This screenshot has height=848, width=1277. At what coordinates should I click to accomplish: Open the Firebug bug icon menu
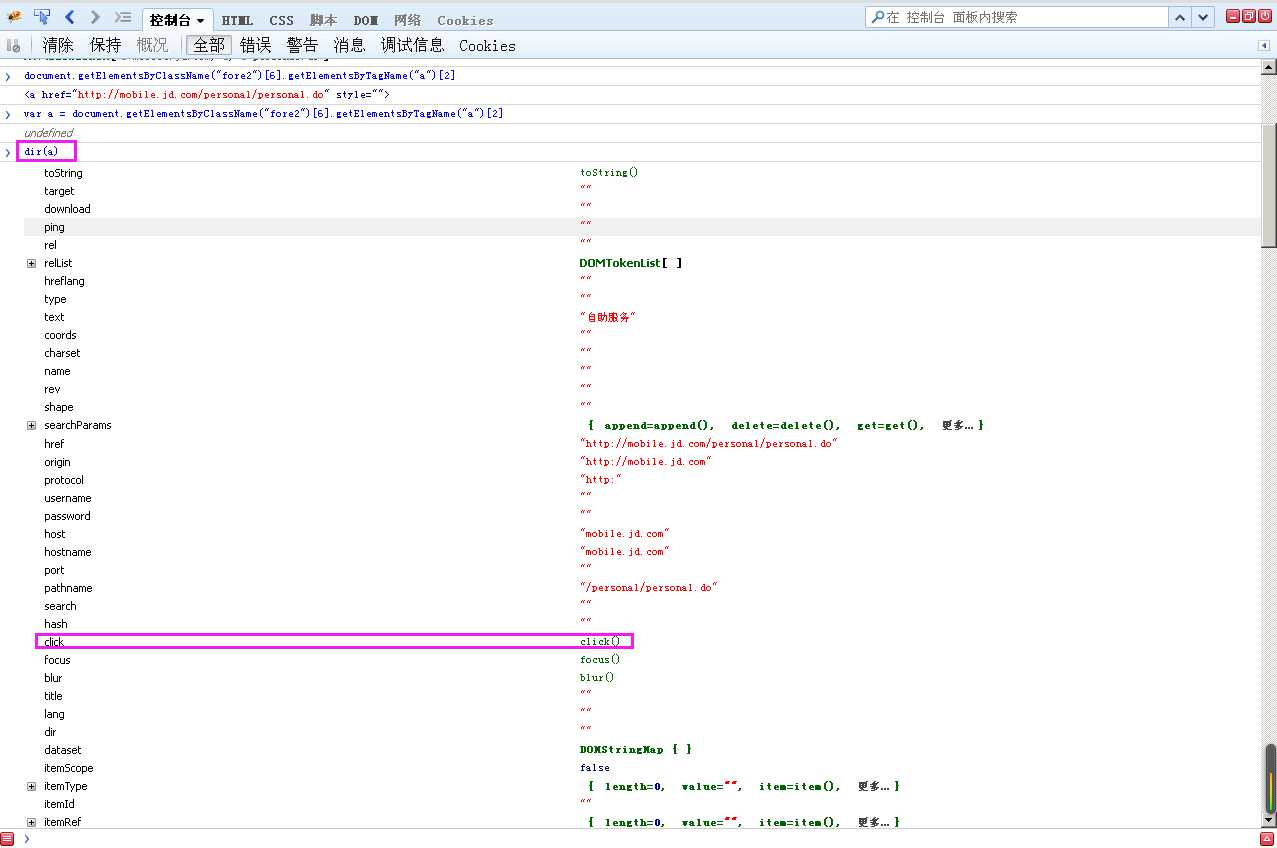pyautogui.click(x=14, y=17)
